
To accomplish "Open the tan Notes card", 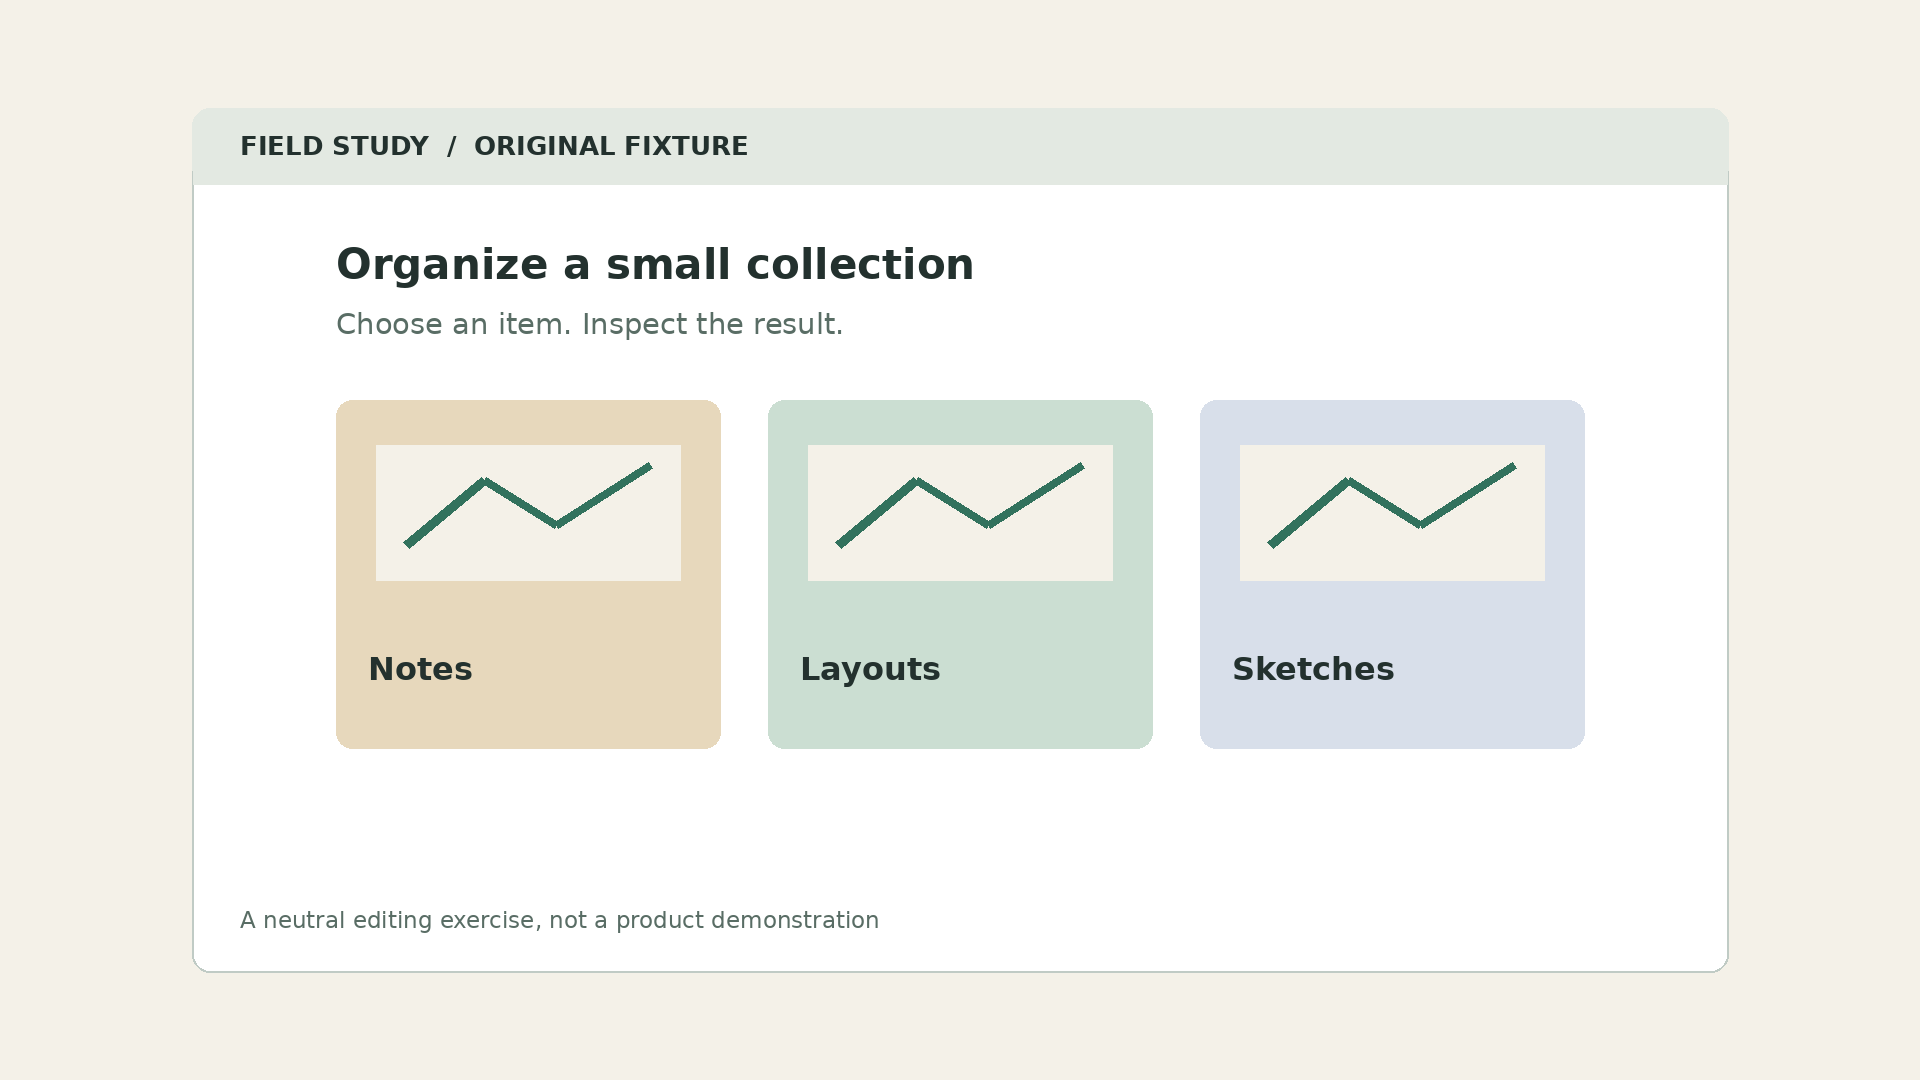I will tap(528, 574).
